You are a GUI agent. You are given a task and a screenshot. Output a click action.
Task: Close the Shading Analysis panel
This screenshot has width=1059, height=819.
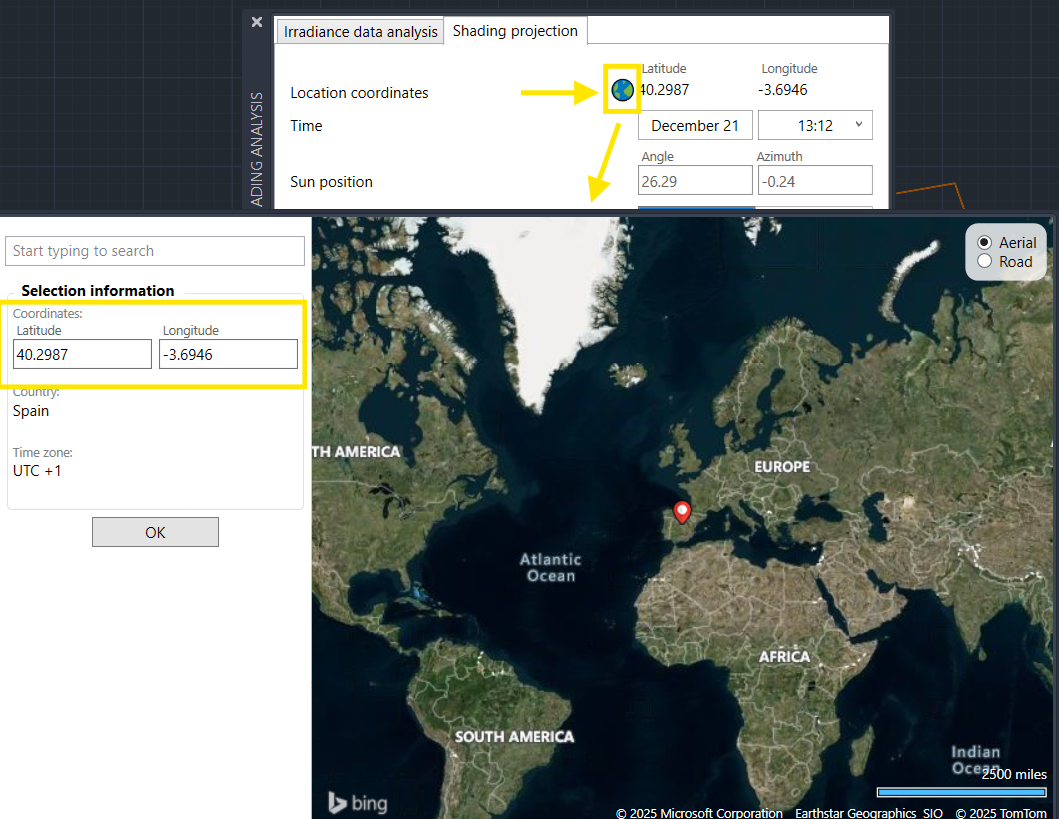(257, 22)
